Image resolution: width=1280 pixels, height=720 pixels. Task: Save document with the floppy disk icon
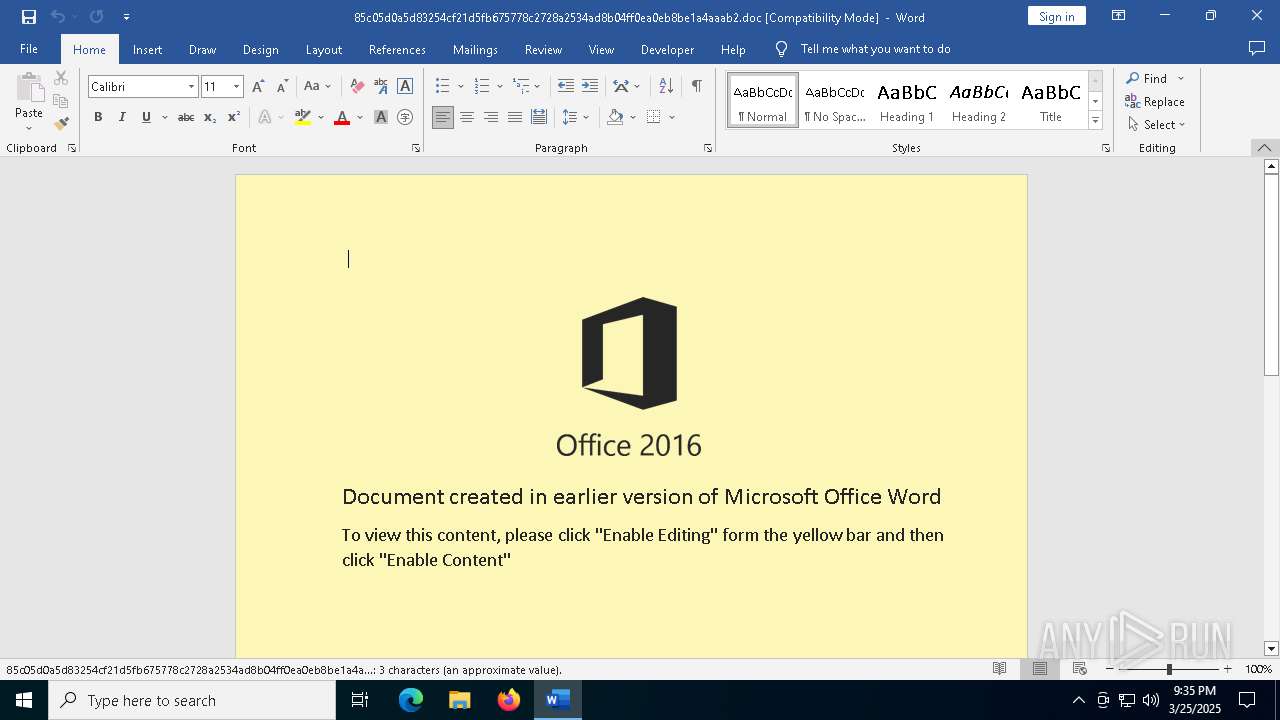[29, 17]
